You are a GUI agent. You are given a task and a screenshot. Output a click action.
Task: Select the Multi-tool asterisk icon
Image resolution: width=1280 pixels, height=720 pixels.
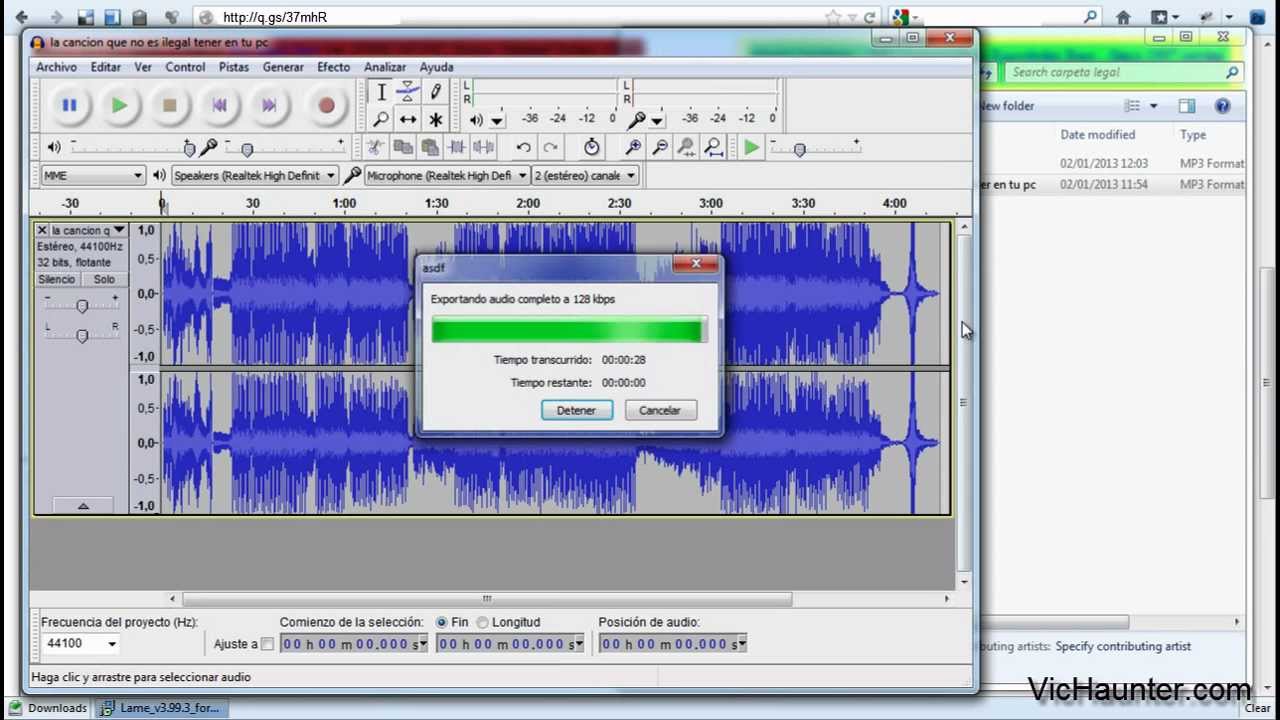(x=436, y=120)
